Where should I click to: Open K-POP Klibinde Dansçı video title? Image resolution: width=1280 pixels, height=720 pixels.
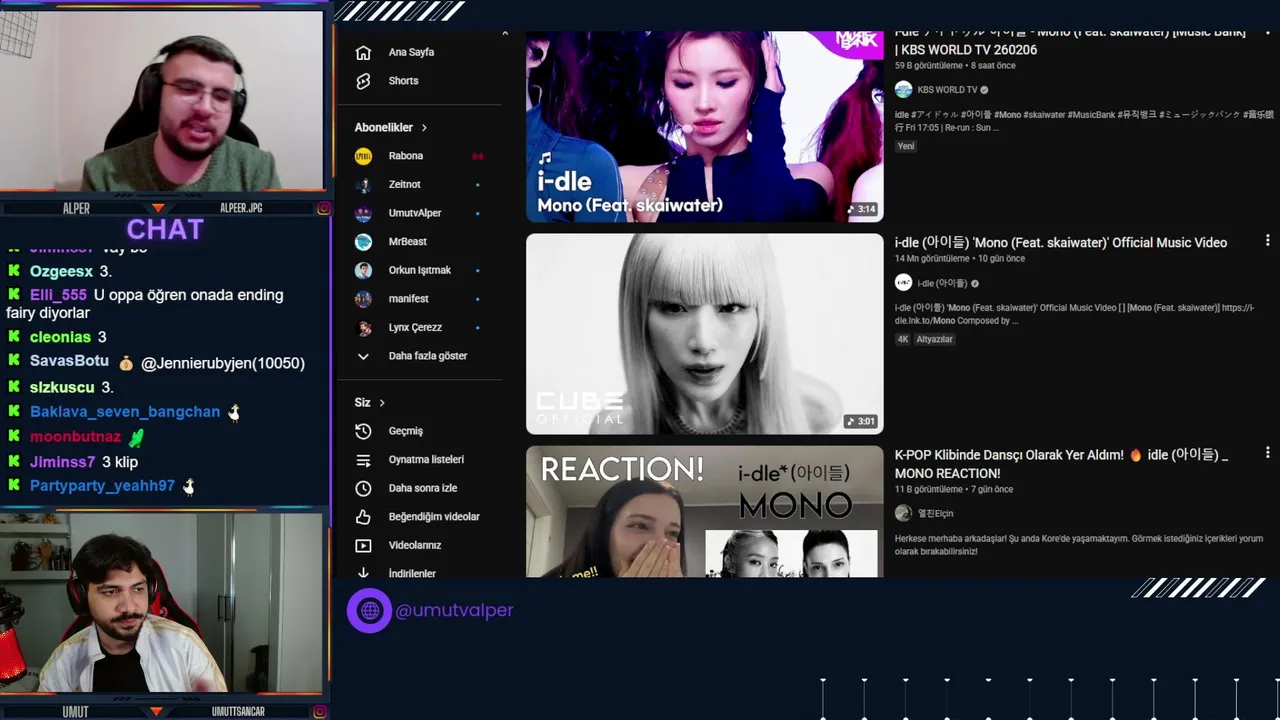tap(1061, 464)
